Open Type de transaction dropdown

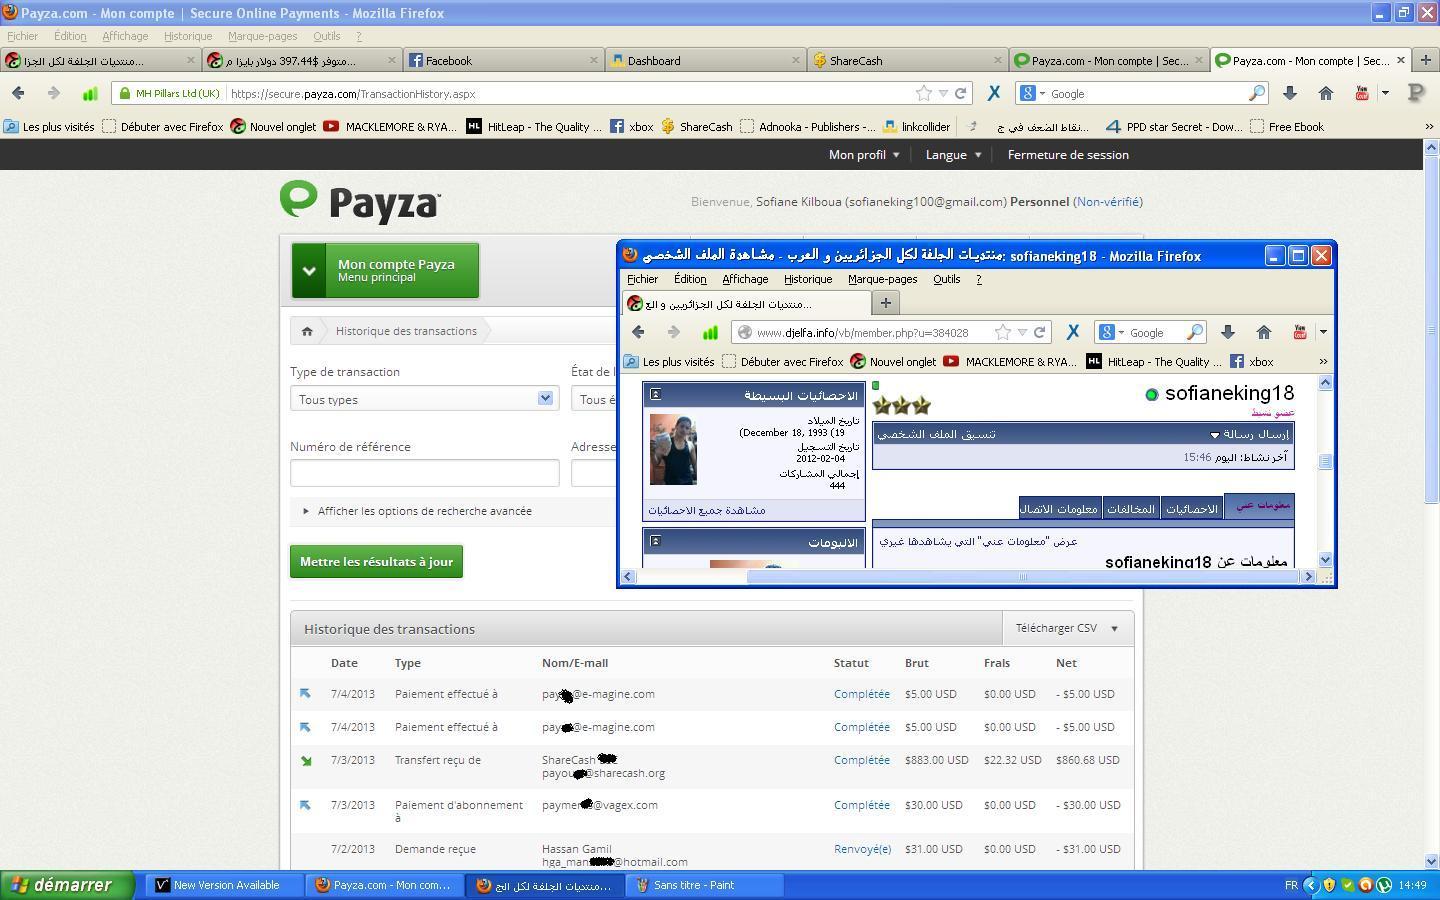424,399
